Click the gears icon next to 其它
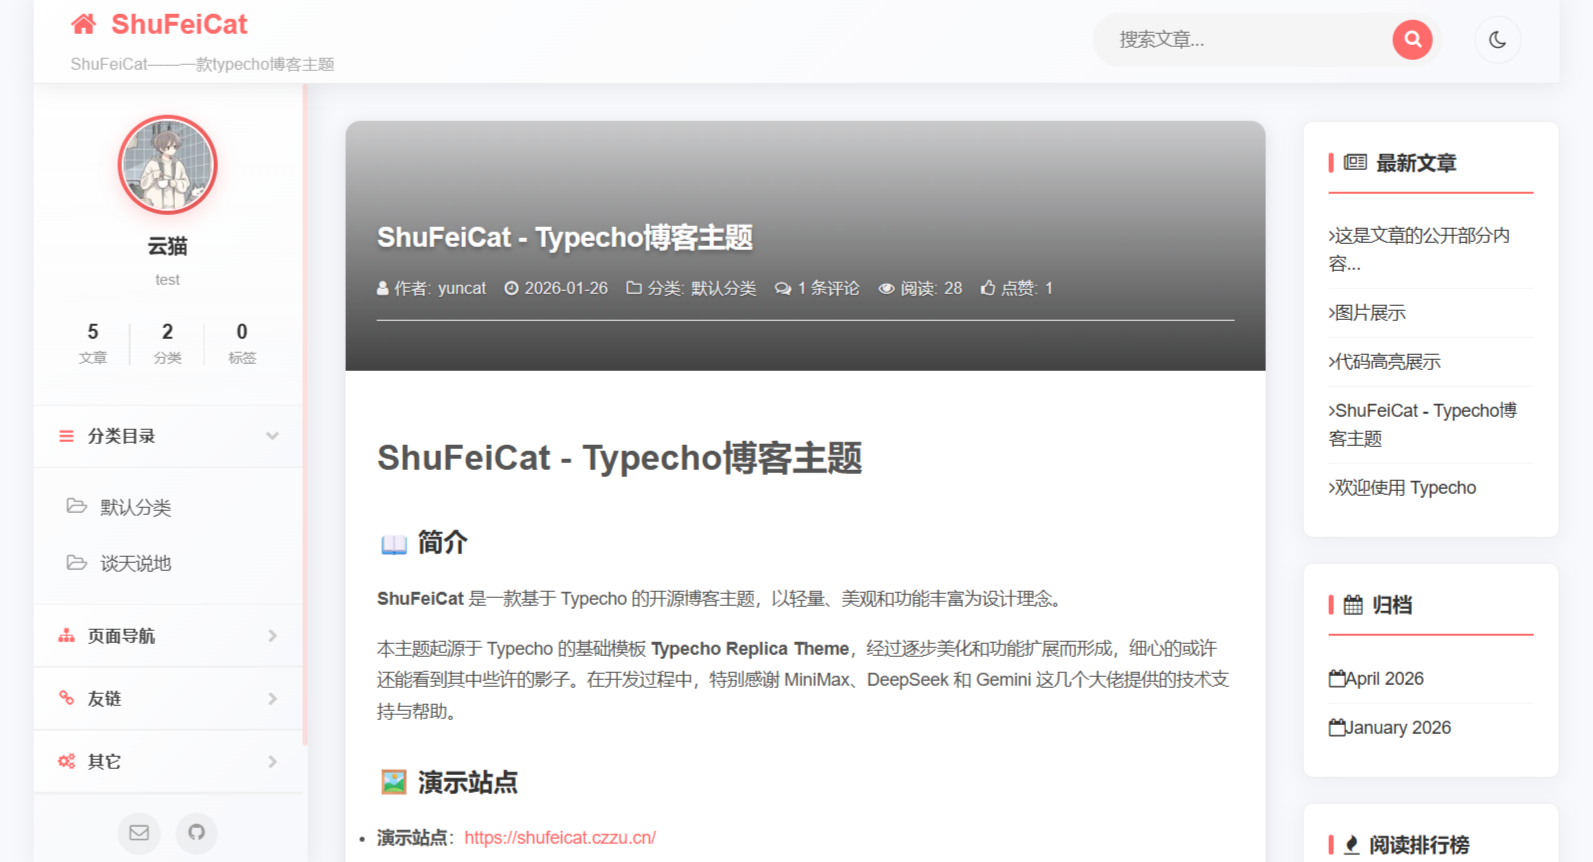The height and width of the screenshot is (862, 1593). tap(66, 761)
